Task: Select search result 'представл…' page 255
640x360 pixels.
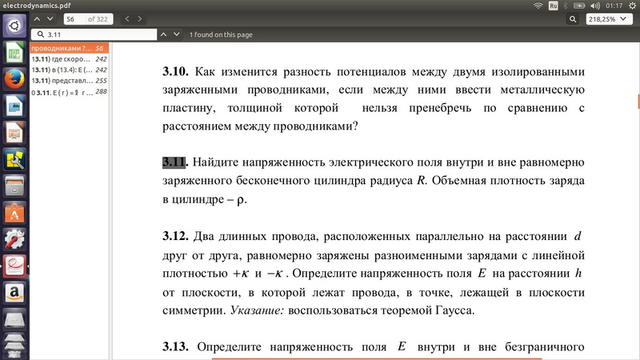Action: pos(69,81)
